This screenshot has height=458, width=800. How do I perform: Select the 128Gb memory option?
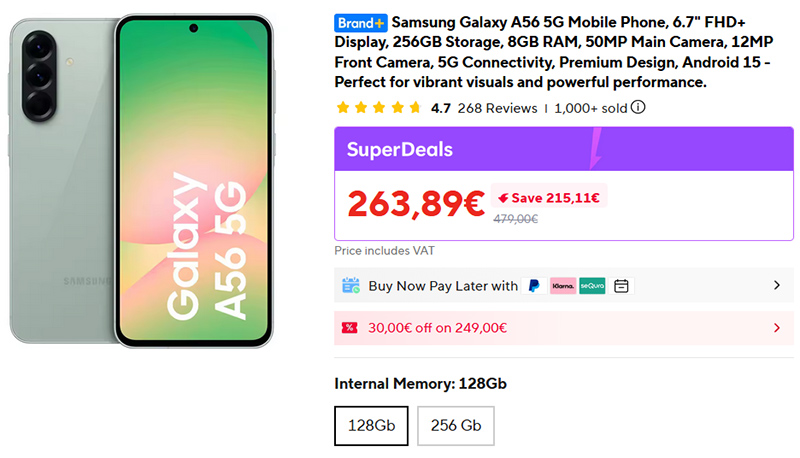(371, 425)
